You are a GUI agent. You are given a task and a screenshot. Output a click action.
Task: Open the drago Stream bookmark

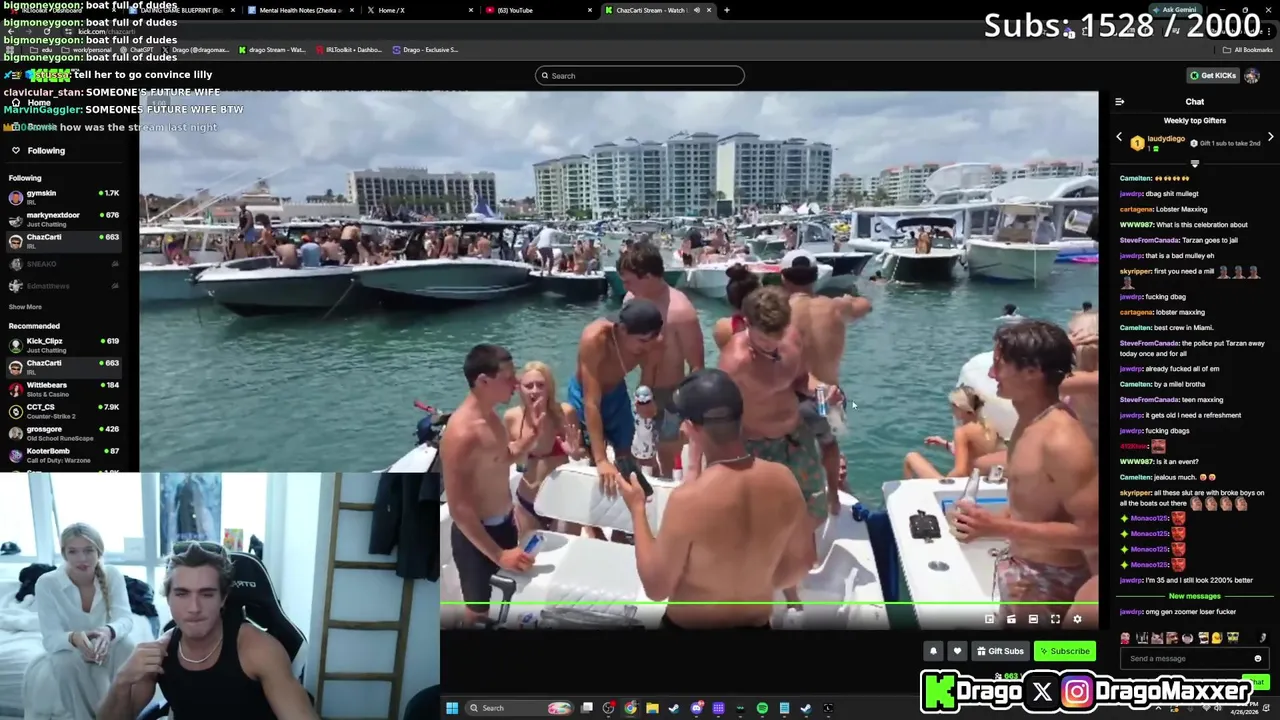click(271, 50)
